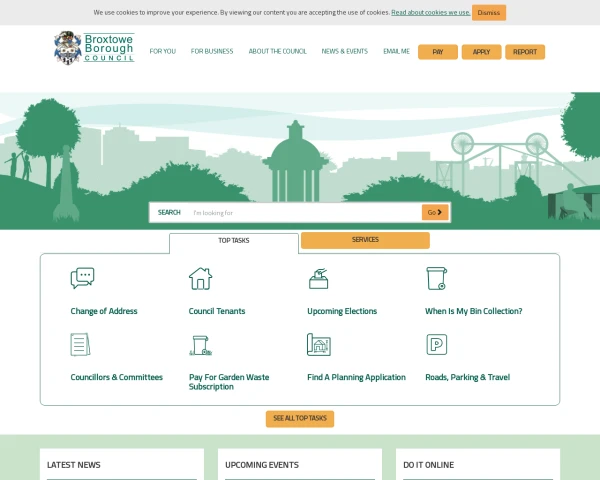Viewport: 600px width, 480px height.
Task: Select the Top Tasks tab
Action: coord(233,241)
